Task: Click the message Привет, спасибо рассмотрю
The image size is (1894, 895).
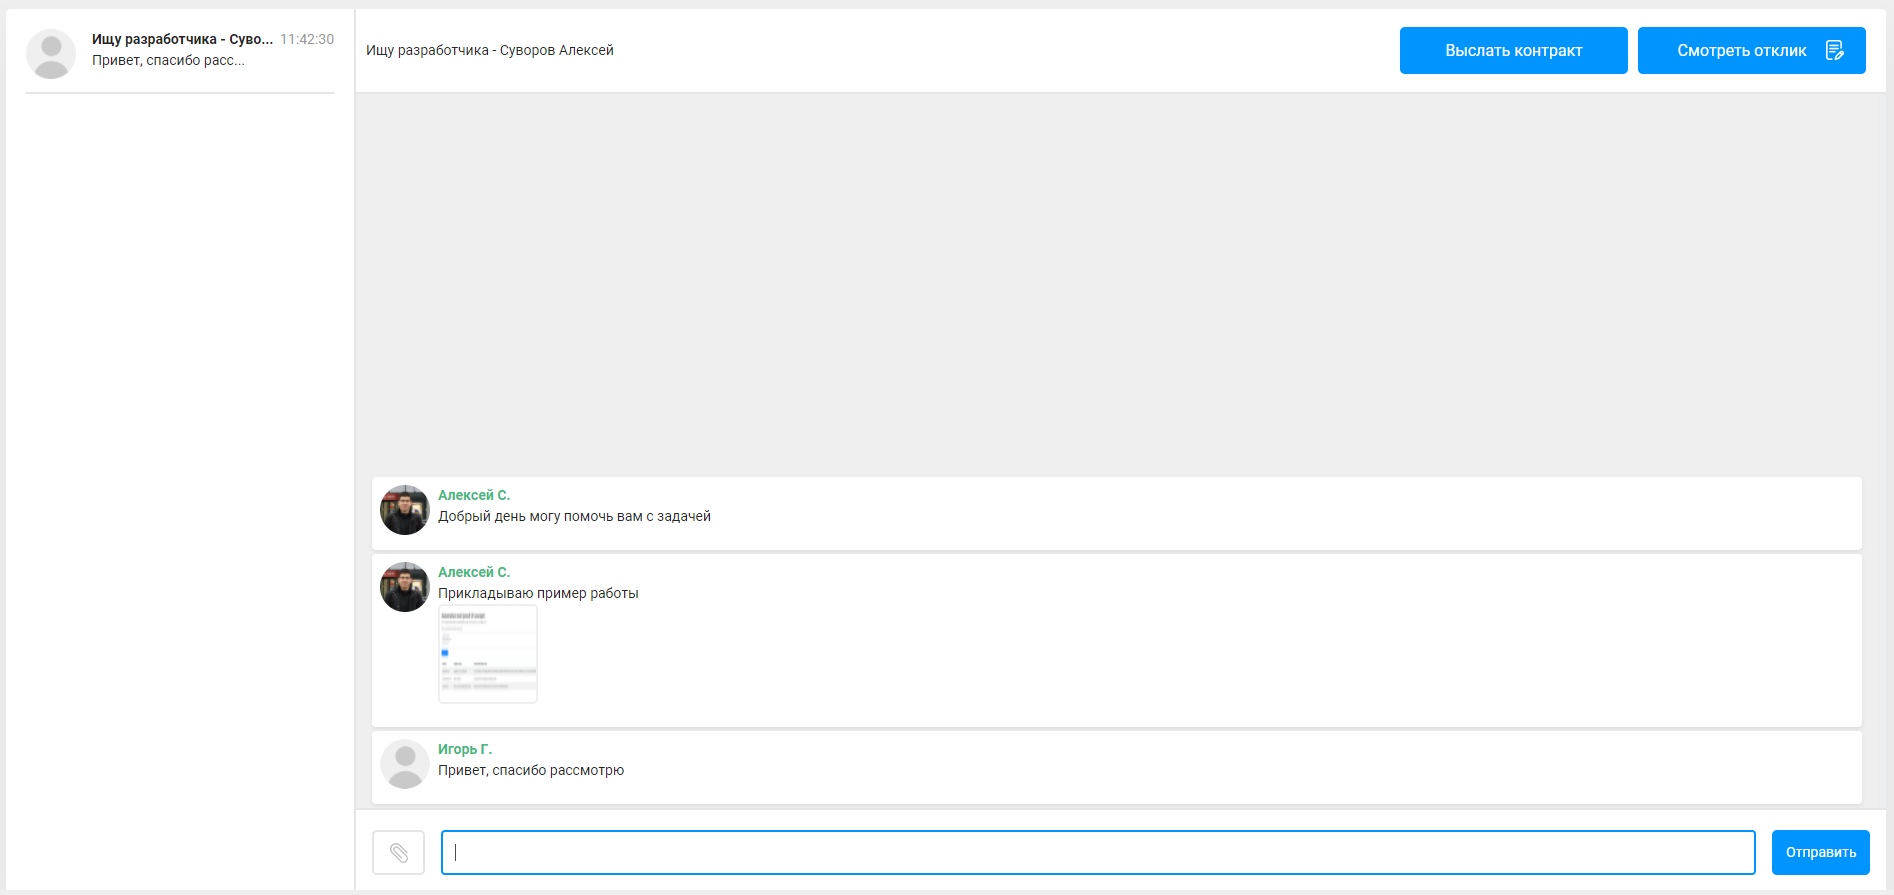Action: point(531,770)
